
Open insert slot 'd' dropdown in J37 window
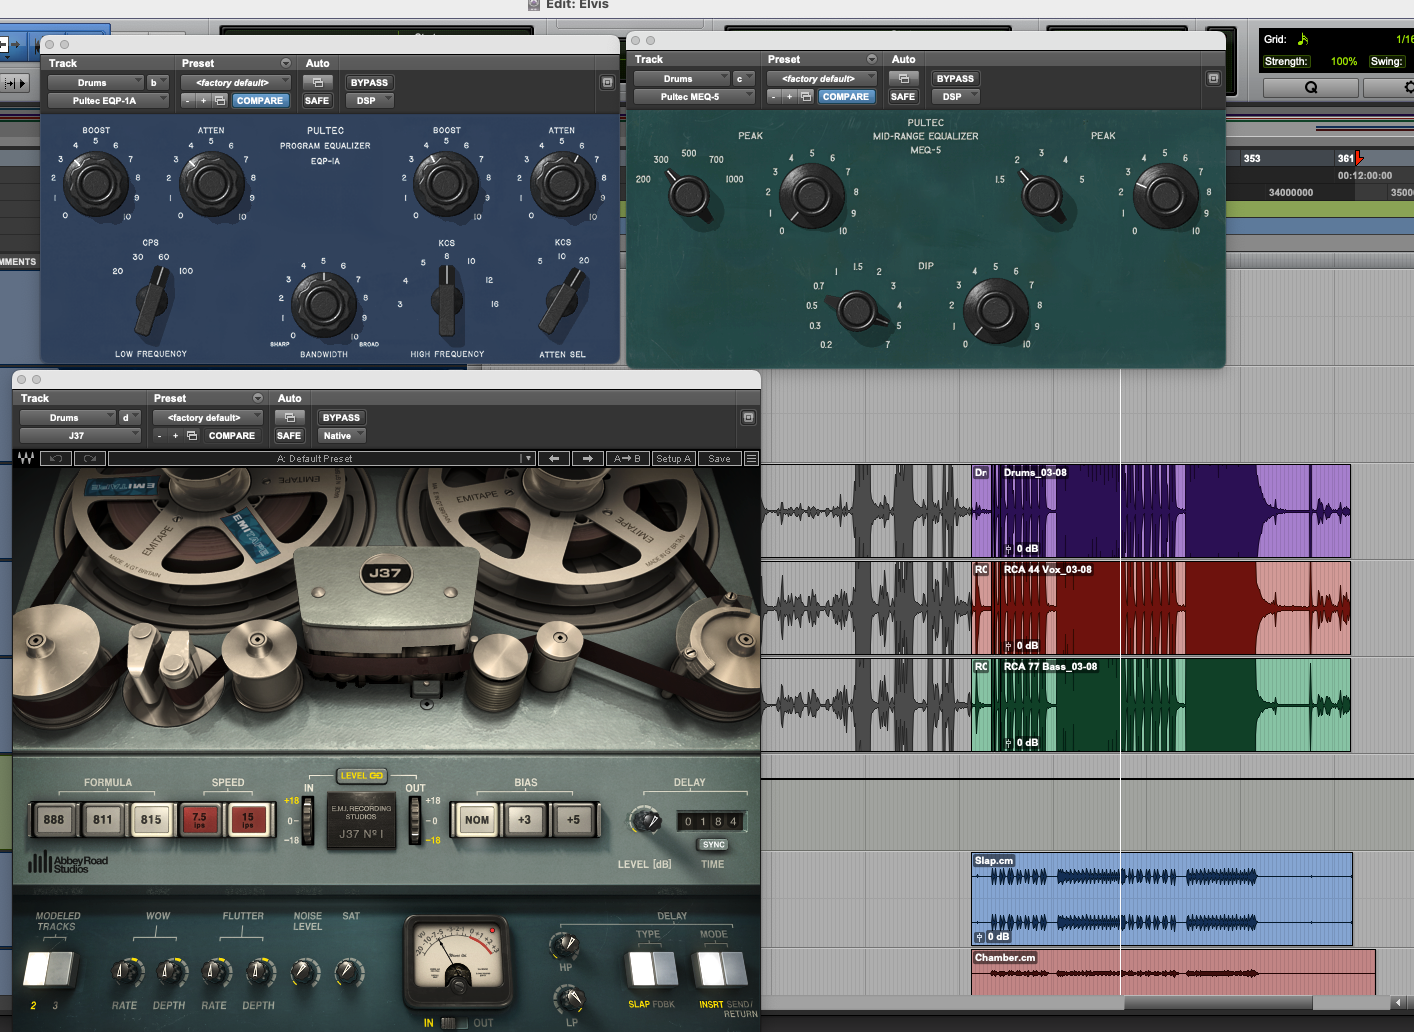click(x=130, y=417)
